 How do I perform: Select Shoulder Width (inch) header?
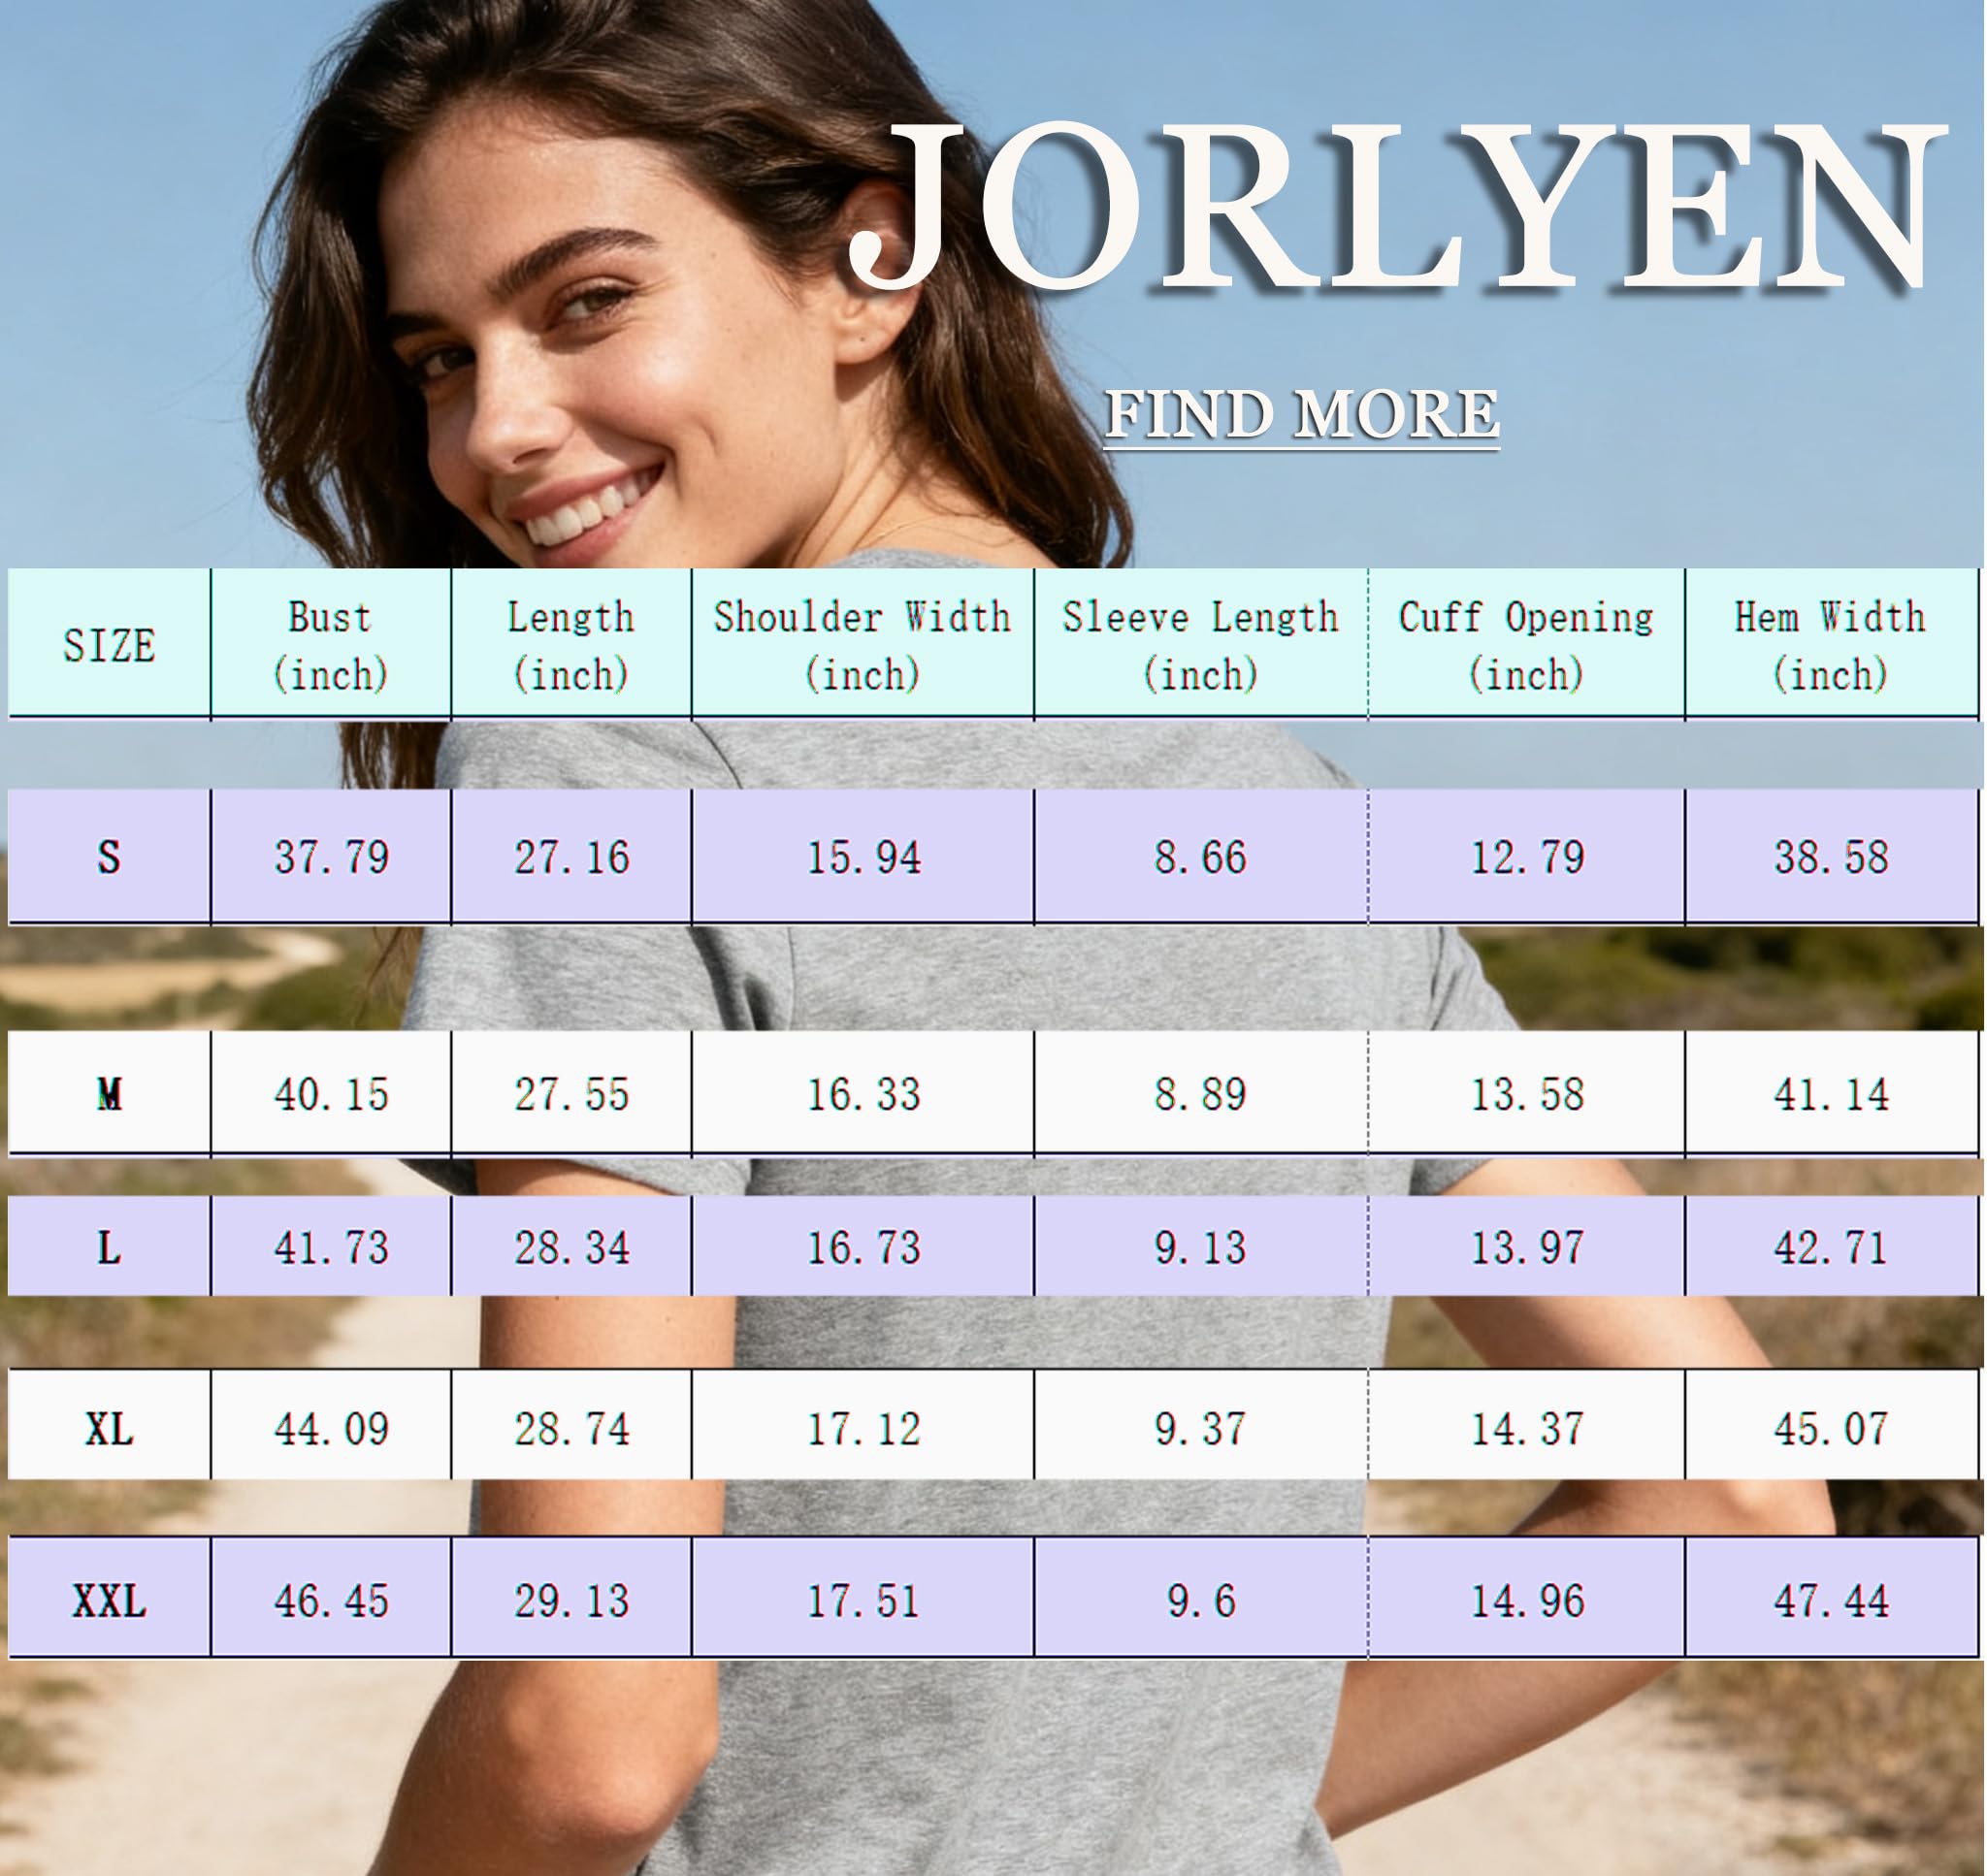pyautogui.click(x=862, y=645)
